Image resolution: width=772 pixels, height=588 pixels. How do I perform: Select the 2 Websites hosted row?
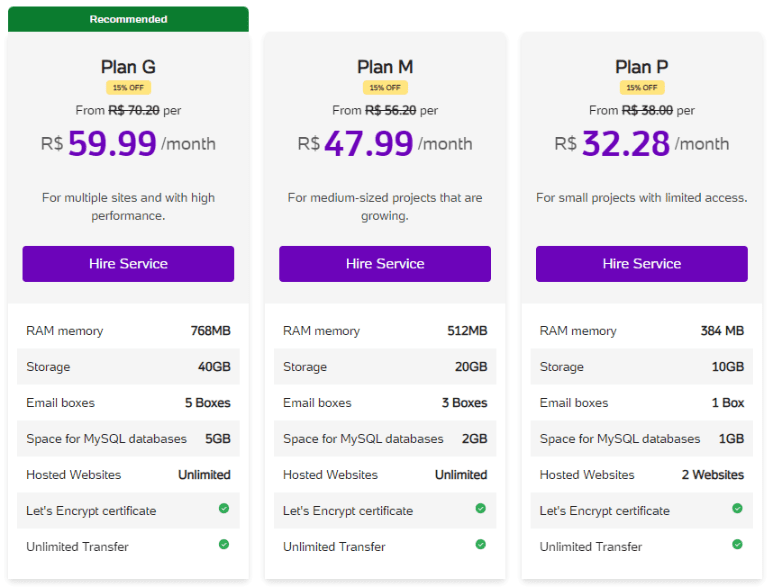(642, 475)
